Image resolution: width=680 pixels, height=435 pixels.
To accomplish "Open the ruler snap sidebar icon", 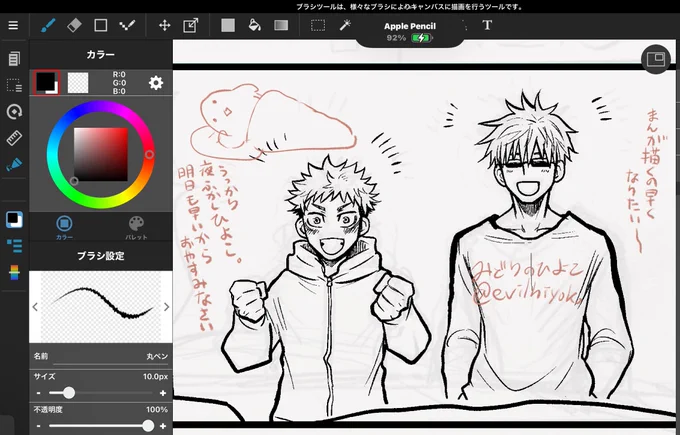I will pyautogui.click(x=14, y=138).
